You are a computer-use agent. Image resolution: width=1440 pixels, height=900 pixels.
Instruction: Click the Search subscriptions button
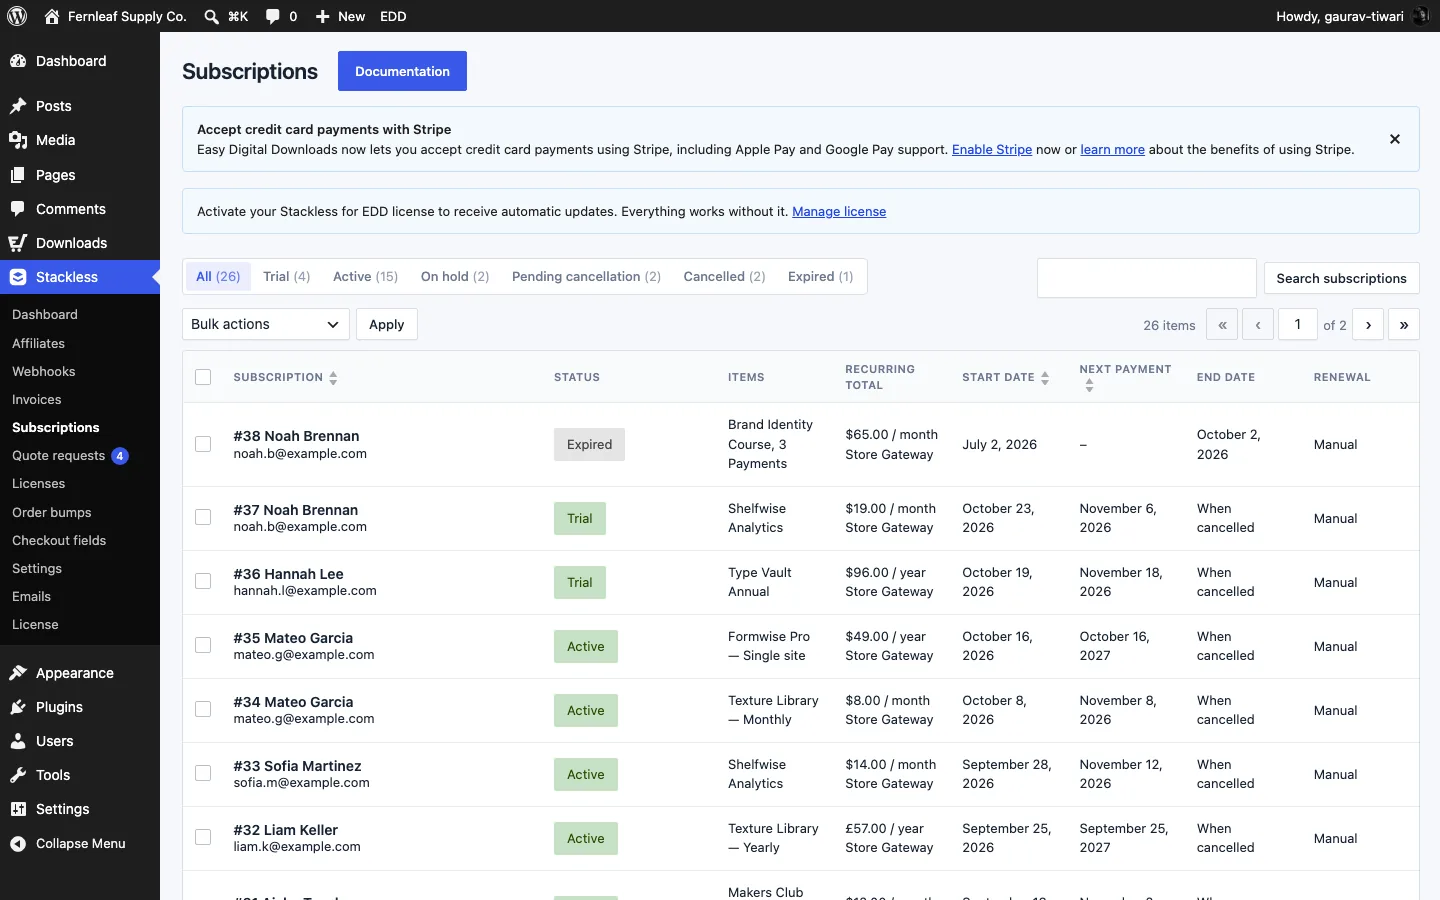(1341, 278)
